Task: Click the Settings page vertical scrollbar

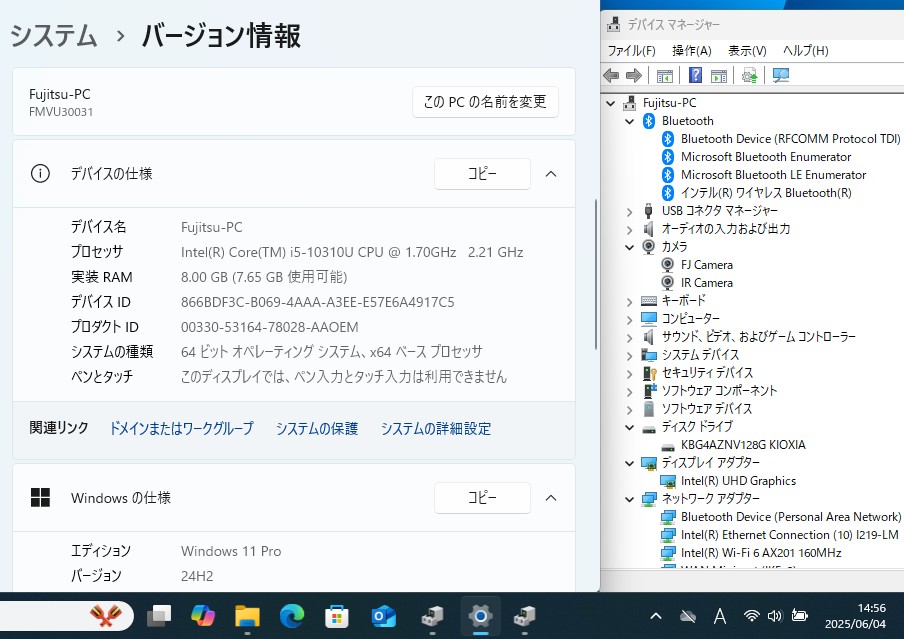Action: (x=596, y=275)
